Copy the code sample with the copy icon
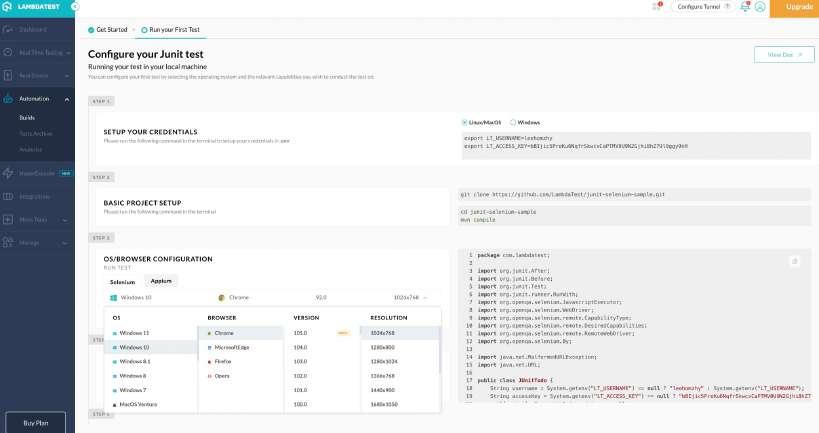Viewport: 819px width, 433px height. click(794, 261)
